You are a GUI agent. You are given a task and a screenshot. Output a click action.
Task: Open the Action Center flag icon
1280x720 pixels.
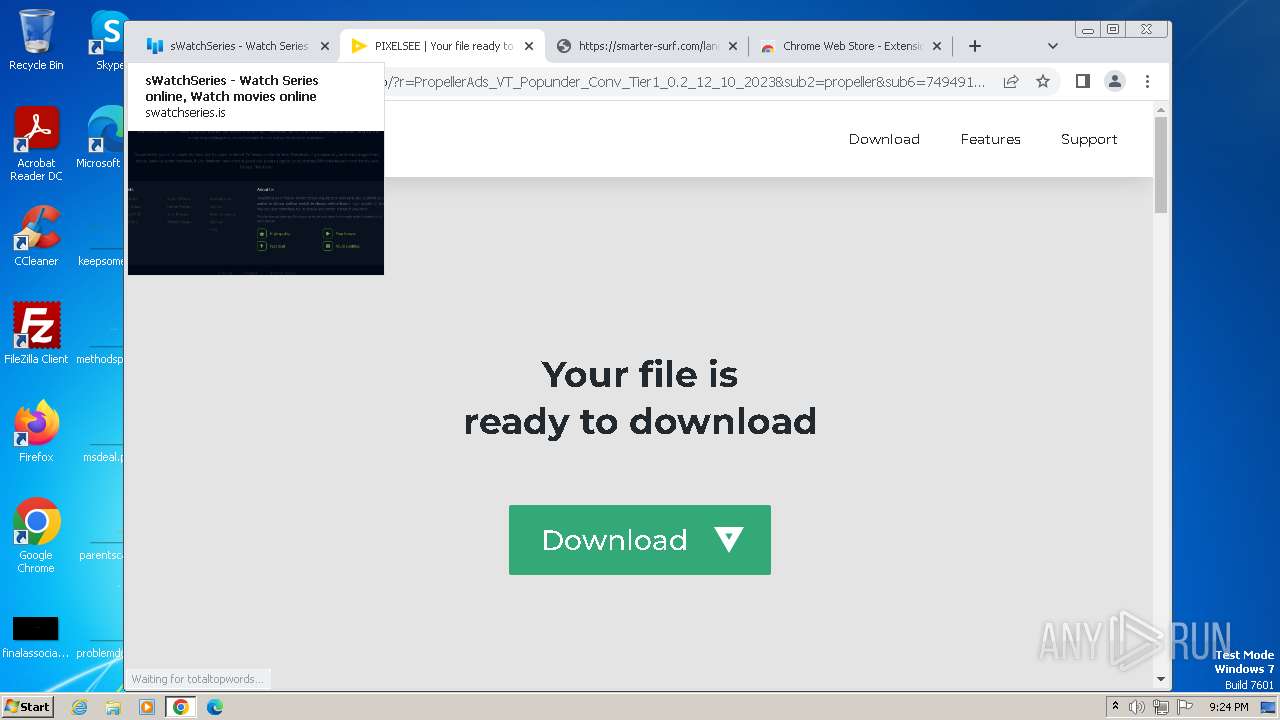(1183, 707)
